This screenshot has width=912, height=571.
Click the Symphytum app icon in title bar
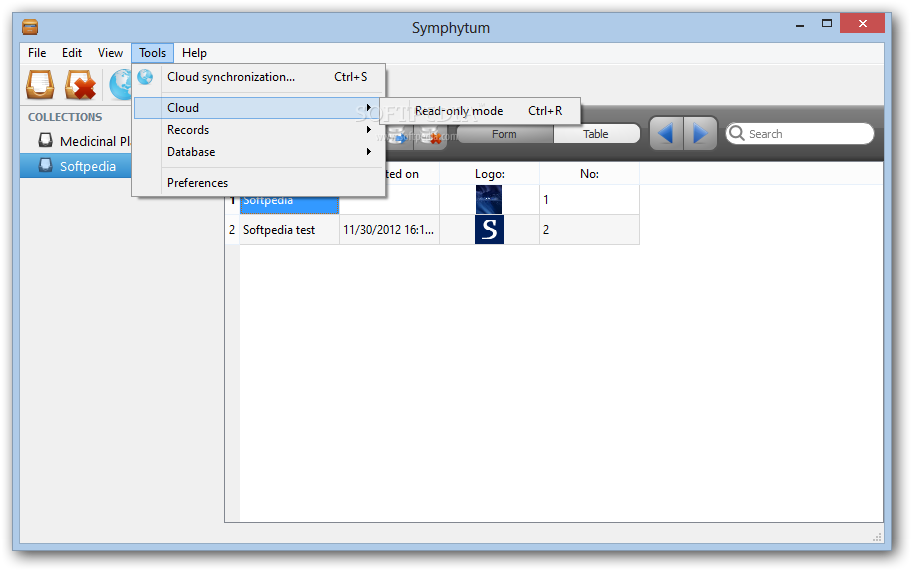click(x=30, y=27)
